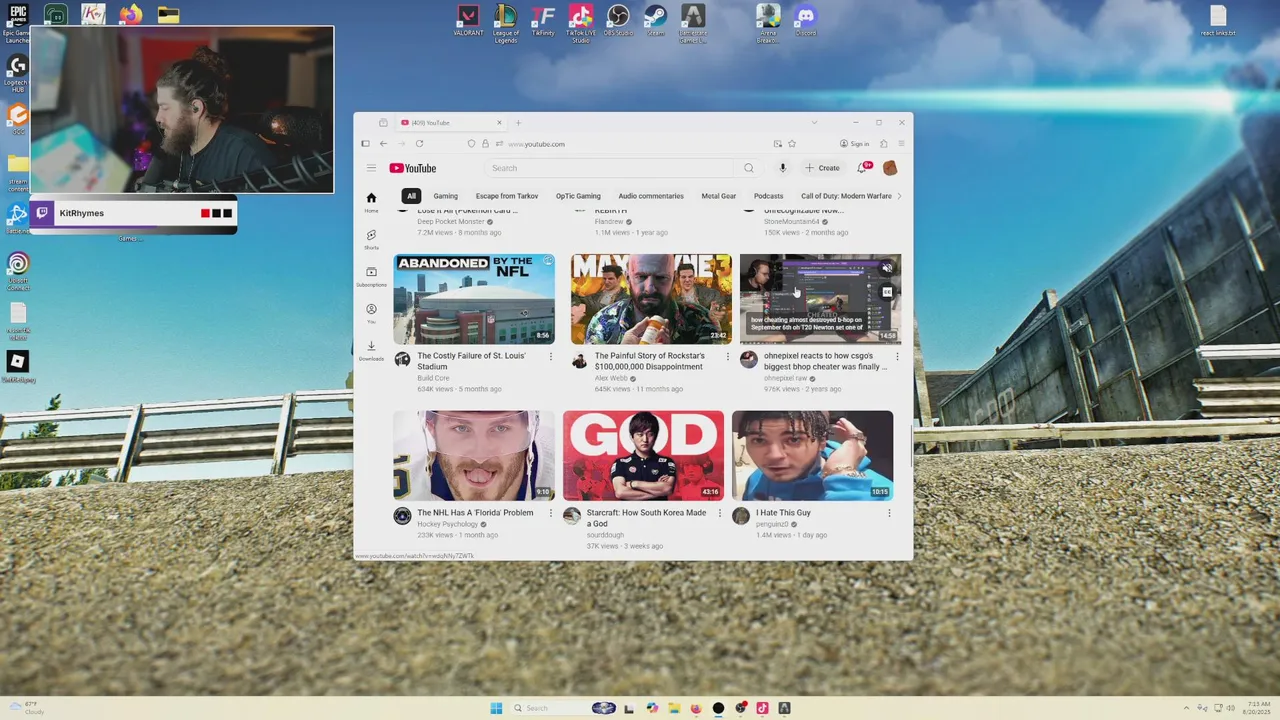Screen dimensions: 1280x720
Task: Start voice search with the microphone icon
Action: [782, 168]
